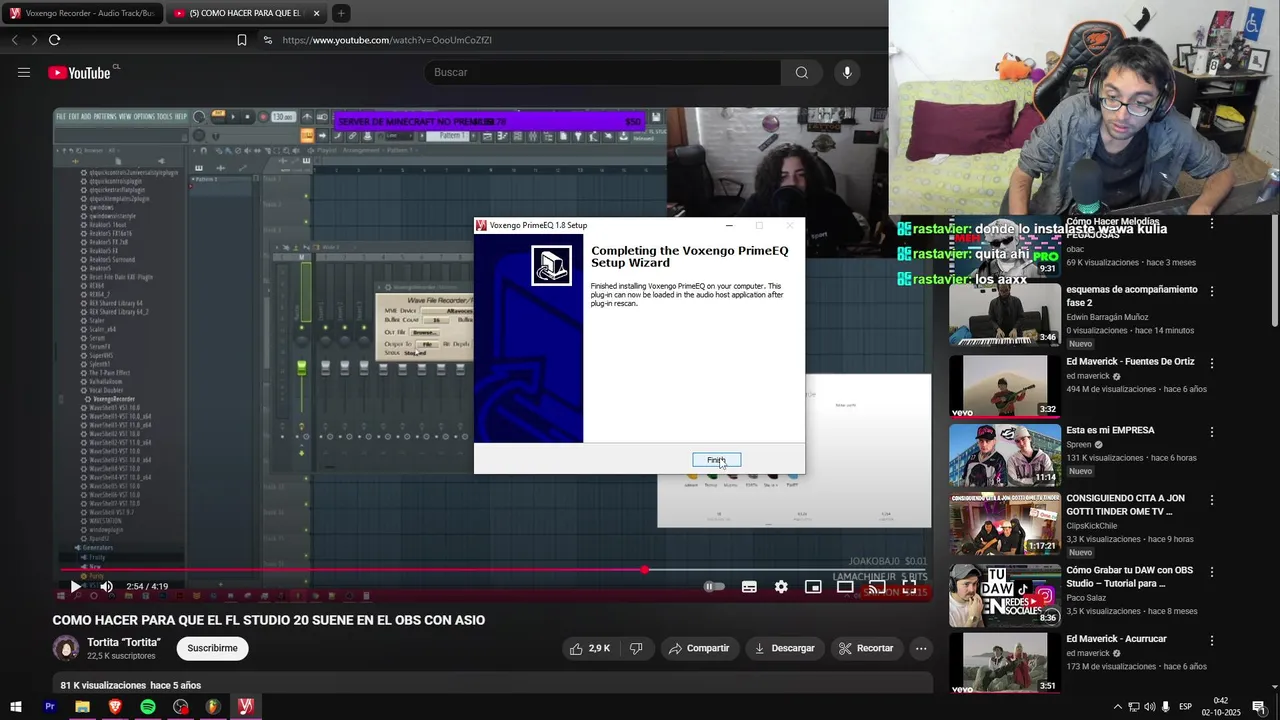Open options menu for Cómo Grabar tu DAW

(x=1212, y=572)
